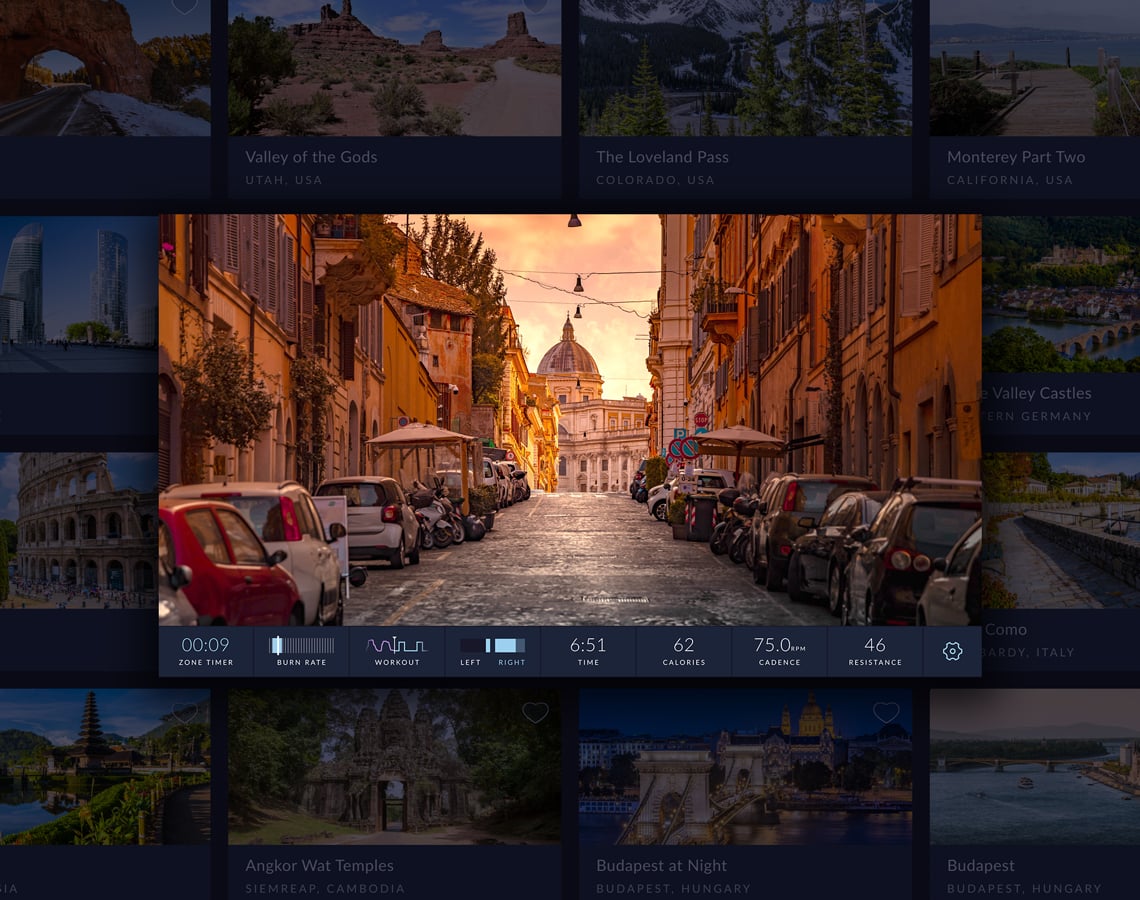Click the RIGHT balance label
Image resolution: width=1140 pixels, height=900 pixels.
(512, 662)
